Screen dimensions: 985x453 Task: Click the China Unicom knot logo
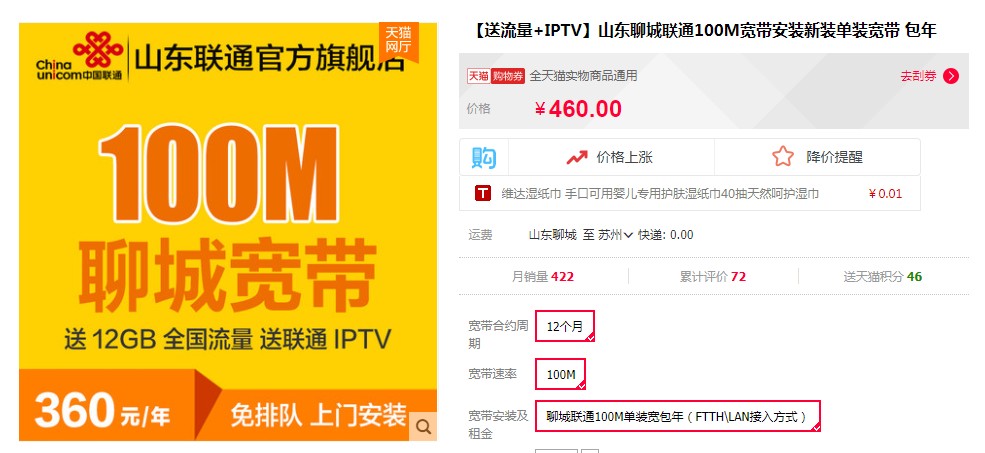point(98,50)
